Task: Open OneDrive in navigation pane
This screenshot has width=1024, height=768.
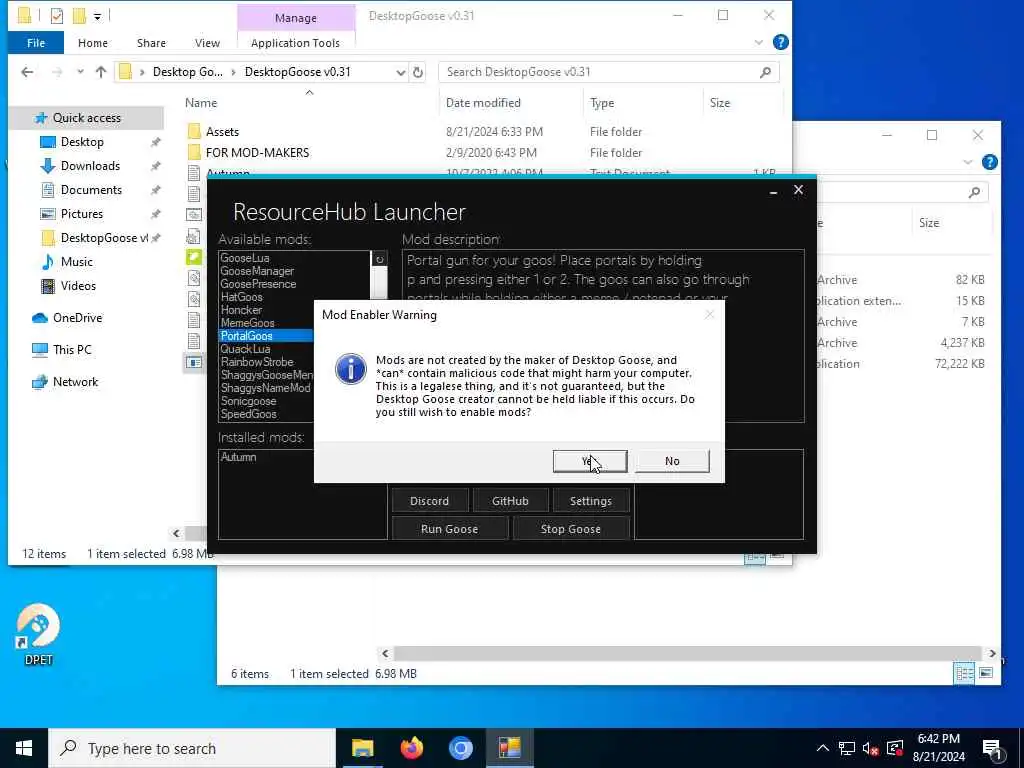Action: pyautogui.click(x=77, y=318)
